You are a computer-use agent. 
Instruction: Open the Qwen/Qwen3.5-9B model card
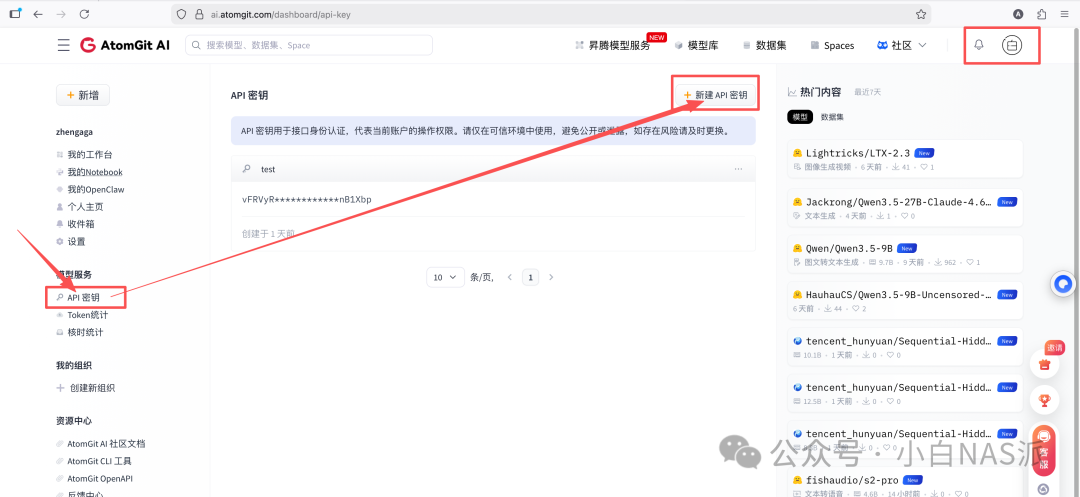(905, 254)
